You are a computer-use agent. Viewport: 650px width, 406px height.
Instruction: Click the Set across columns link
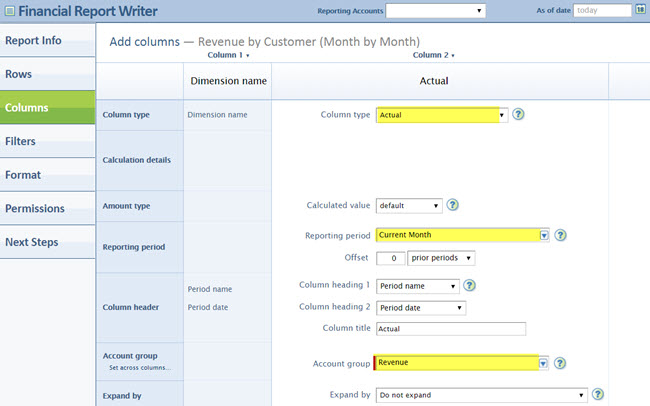[x=139, y=368]
